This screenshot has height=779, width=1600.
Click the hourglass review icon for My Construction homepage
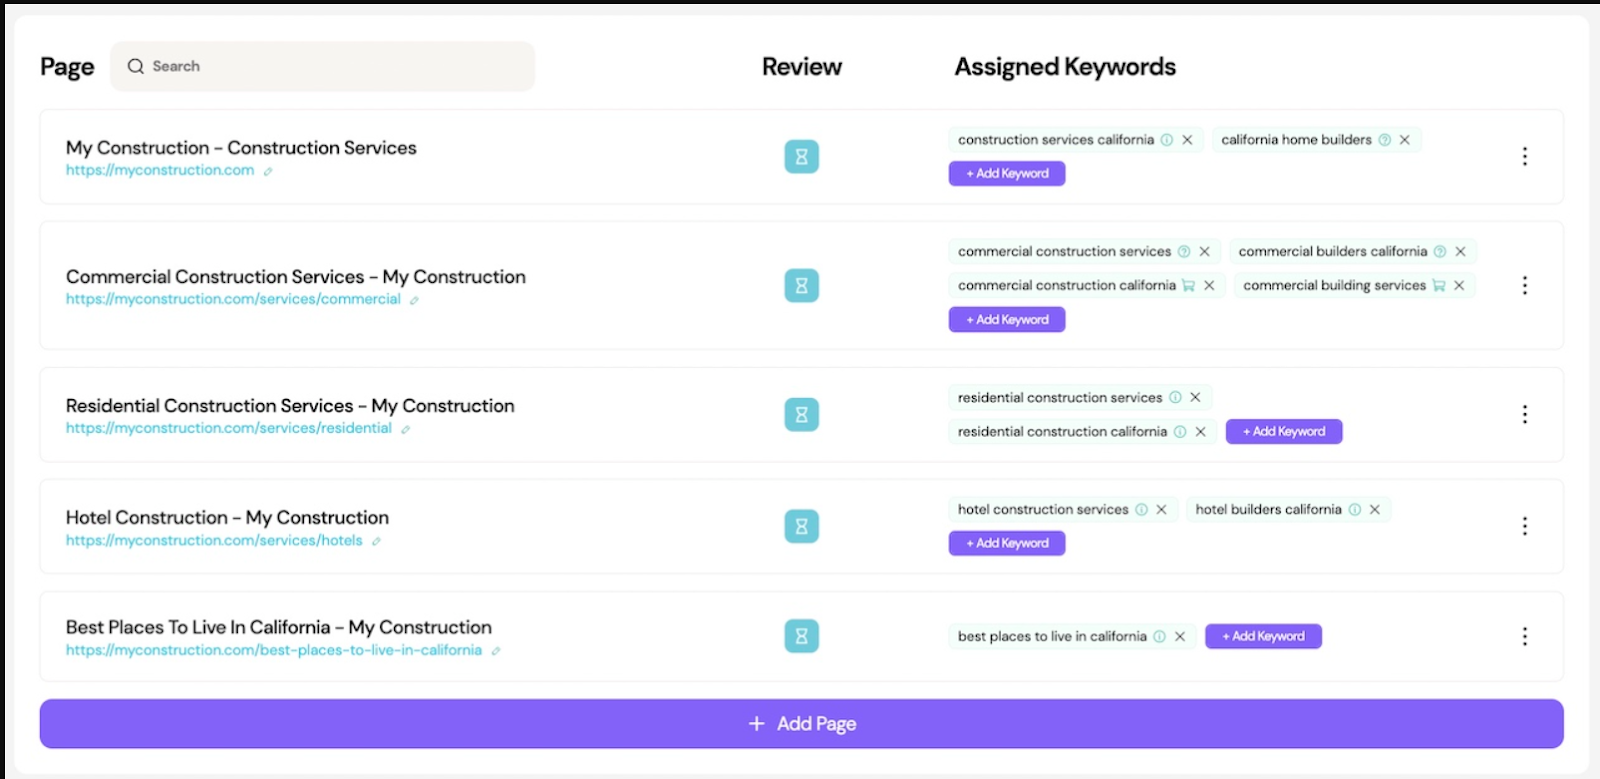pyautogui.click(x=801, y=157)
